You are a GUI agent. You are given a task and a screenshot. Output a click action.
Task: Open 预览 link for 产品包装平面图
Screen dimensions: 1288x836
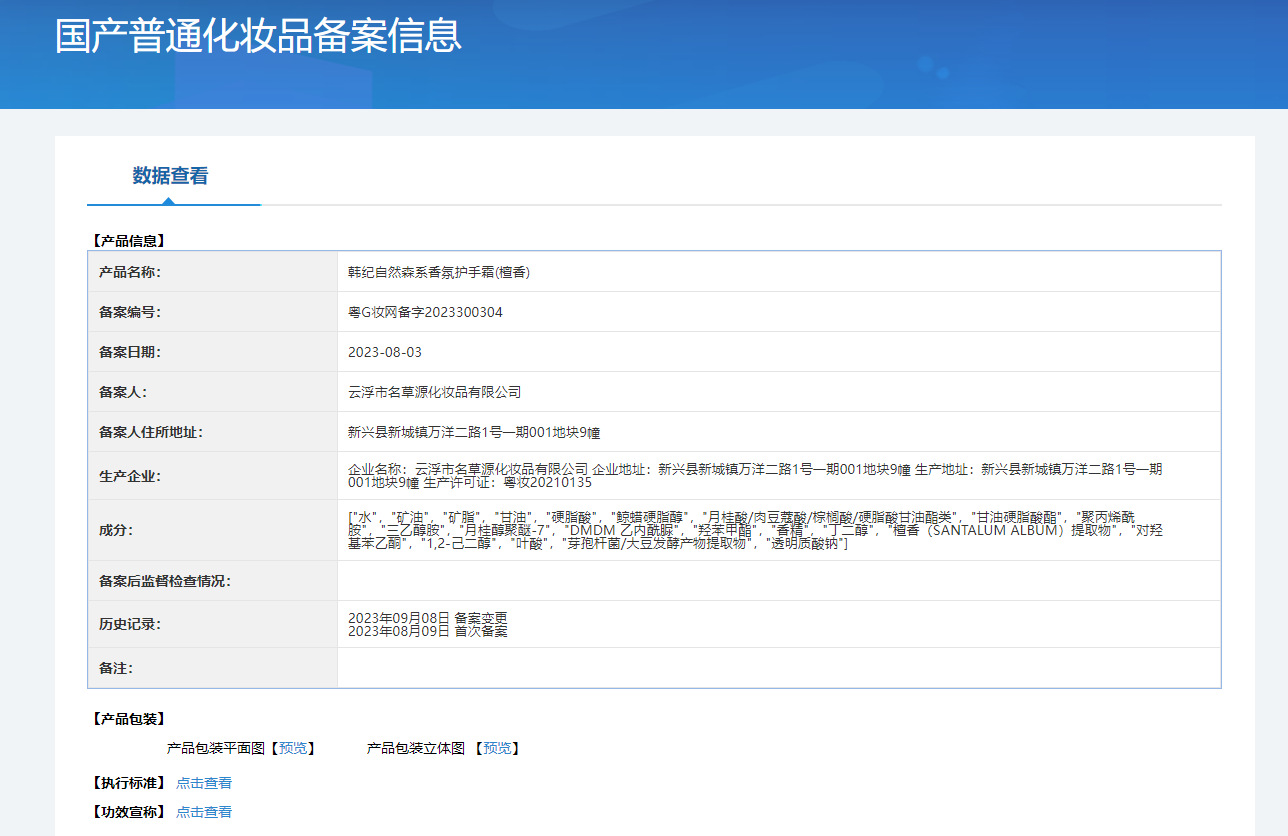(295, 748)
